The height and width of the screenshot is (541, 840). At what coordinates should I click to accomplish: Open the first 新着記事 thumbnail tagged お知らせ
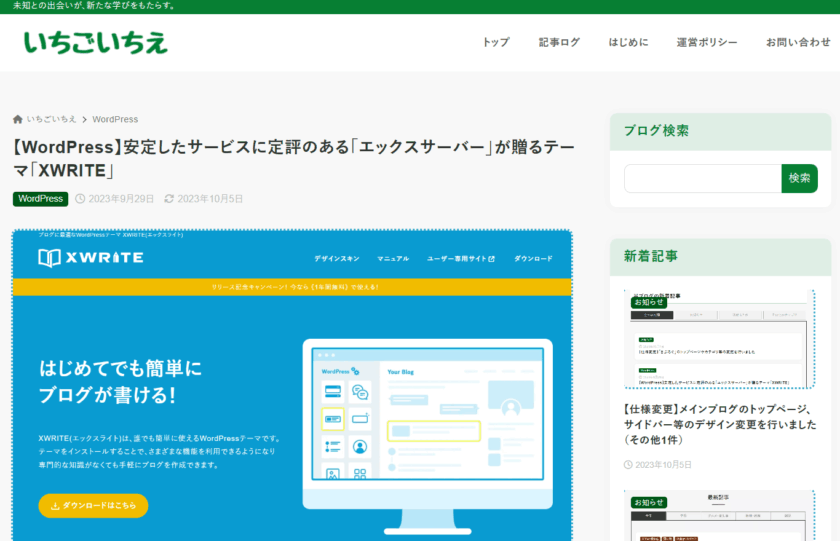[x=719, y=339]
